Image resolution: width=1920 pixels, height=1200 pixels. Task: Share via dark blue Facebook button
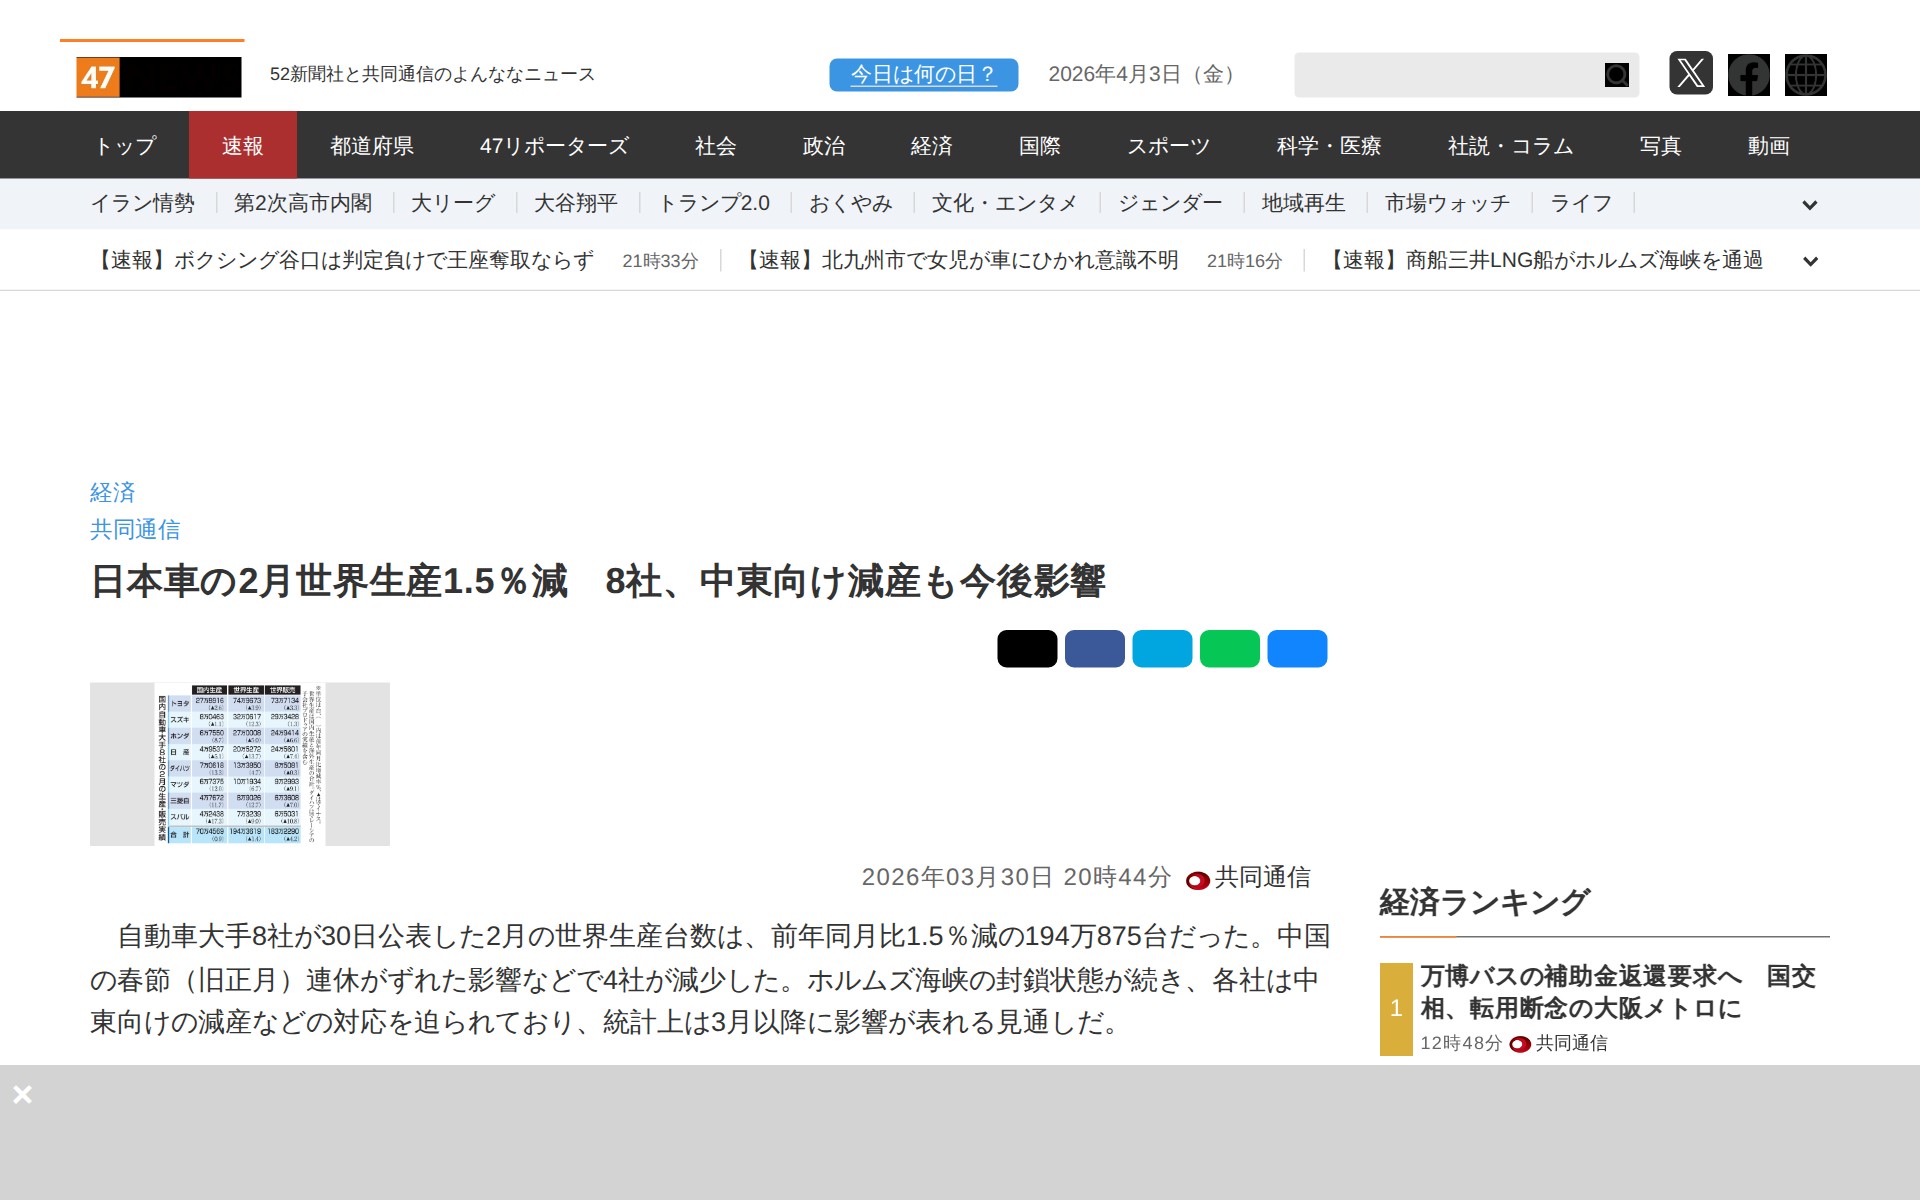(1094, 648)
